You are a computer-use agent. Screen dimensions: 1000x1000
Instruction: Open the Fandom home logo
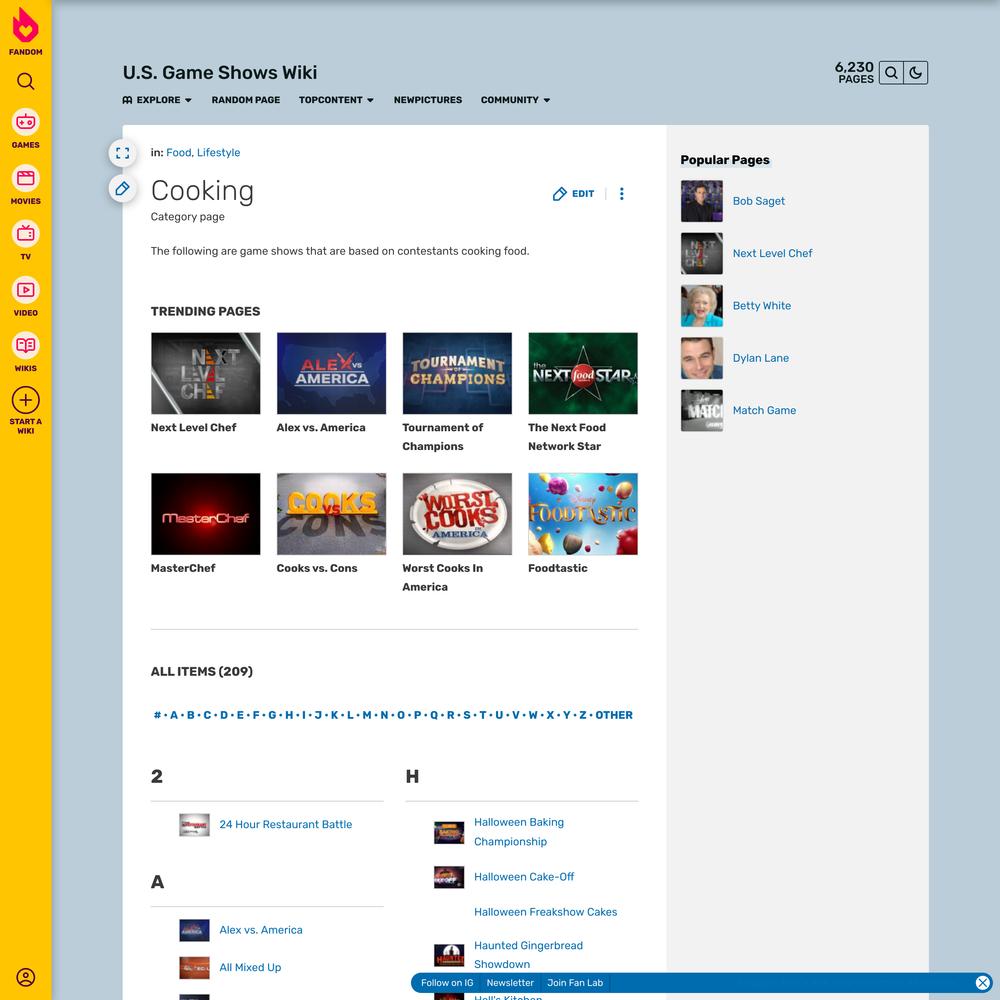[x=26, y=32]
